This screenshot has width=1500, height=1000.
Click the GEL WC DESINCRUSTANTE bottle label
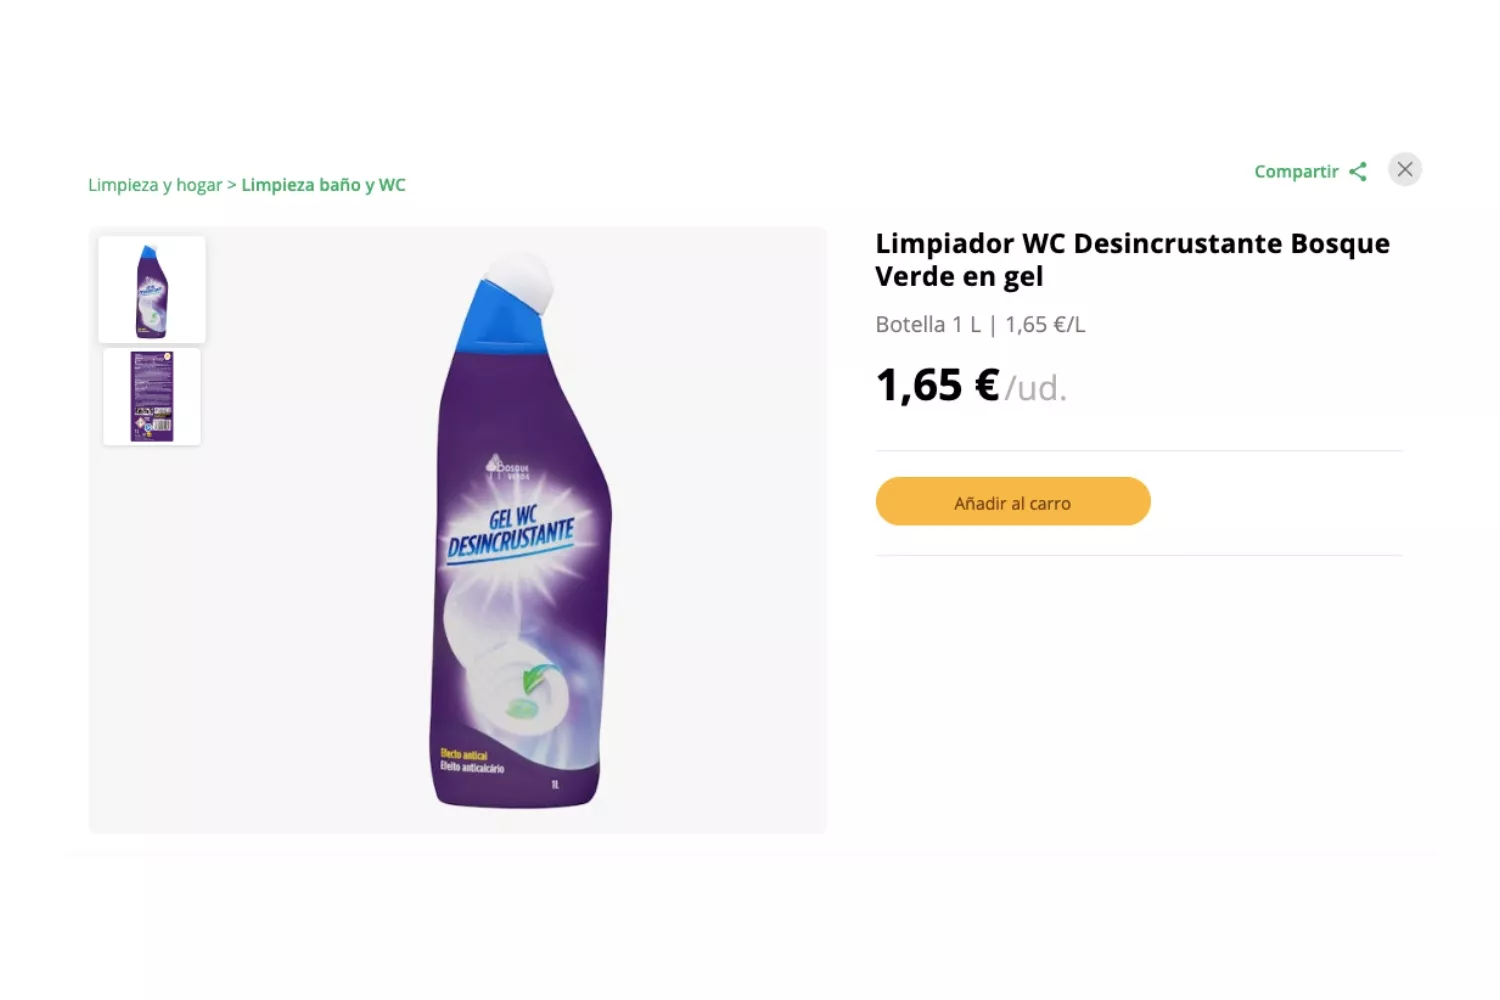coord(511,533)
